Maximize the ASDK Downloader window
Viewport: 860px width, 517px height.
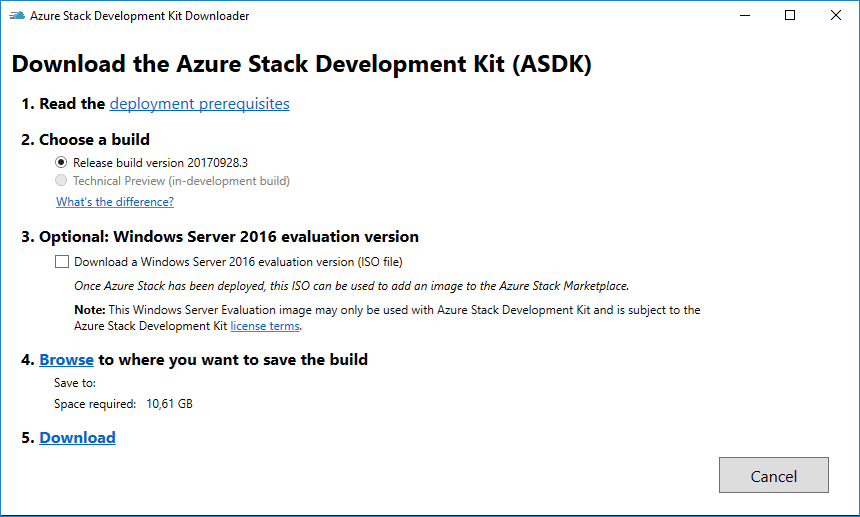790,15
